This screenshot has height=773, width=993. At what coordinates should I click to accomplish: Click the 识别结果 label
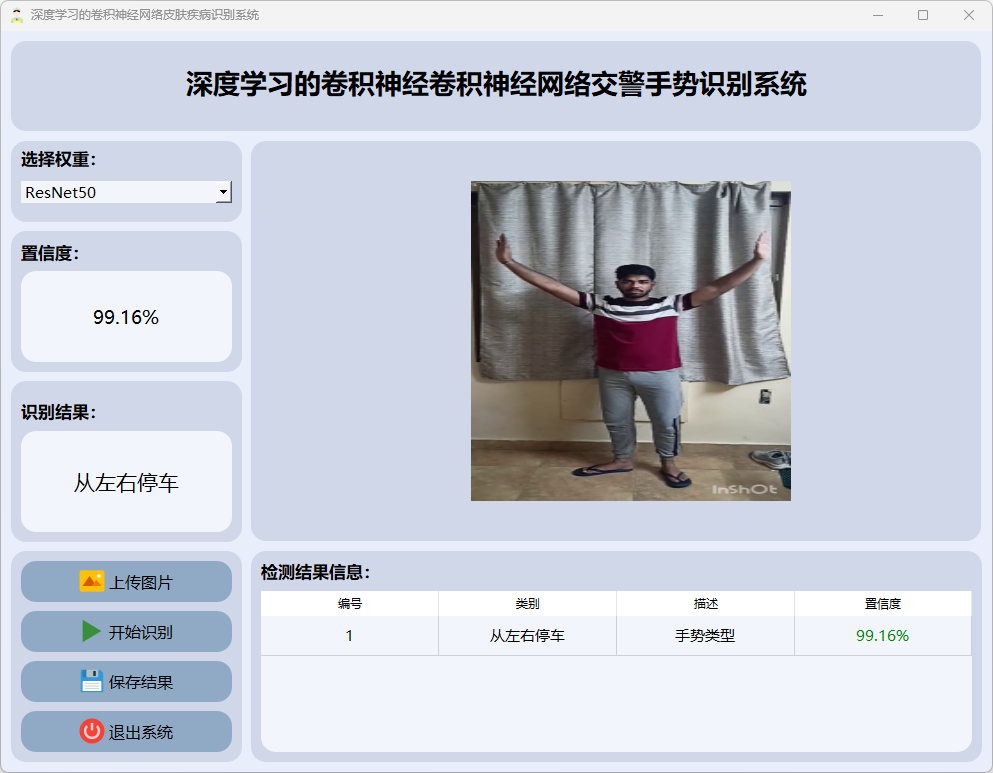tap(58, 412)
